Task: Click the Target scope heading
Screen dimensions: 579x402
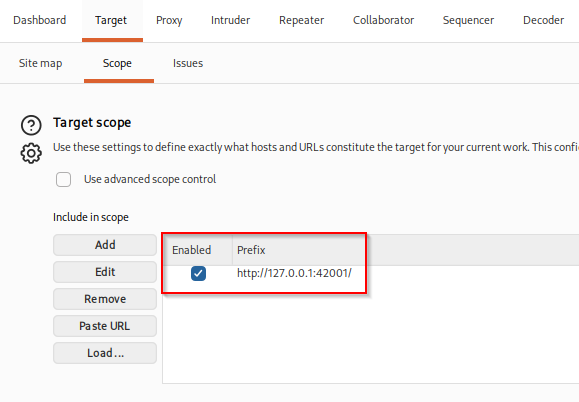Action: point(92,123)
